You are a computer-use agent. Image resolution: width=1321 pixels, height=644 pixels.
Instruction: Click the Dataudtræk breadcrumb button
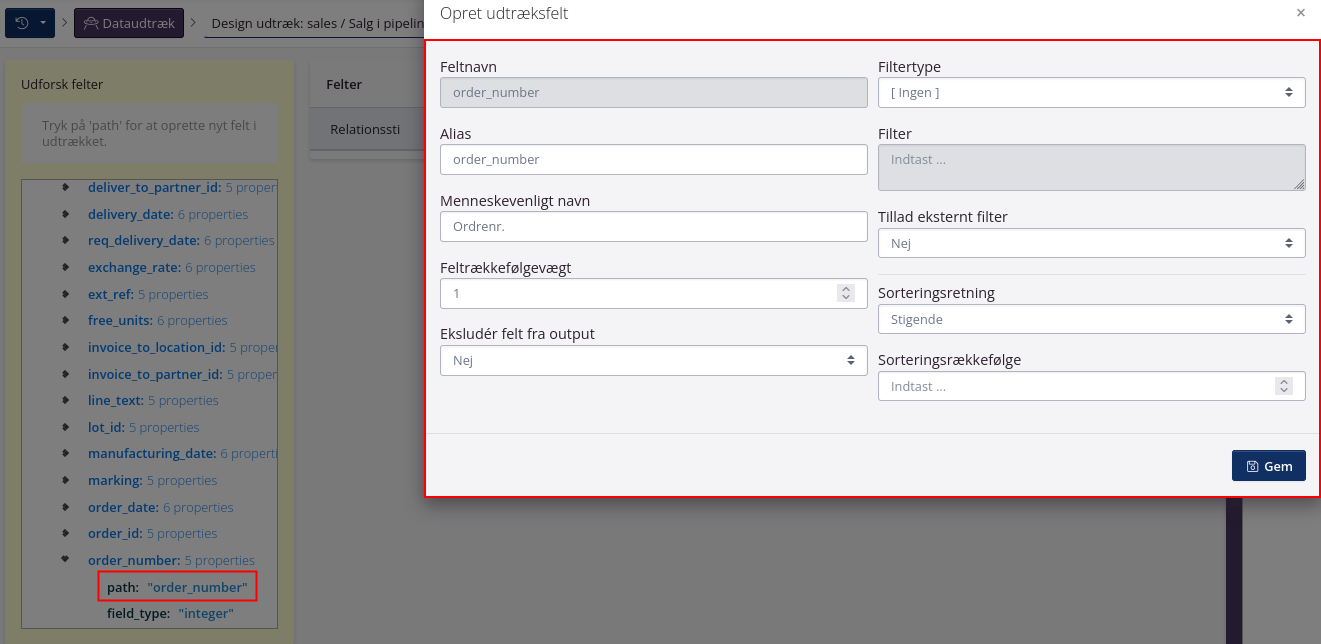point(129,24)
